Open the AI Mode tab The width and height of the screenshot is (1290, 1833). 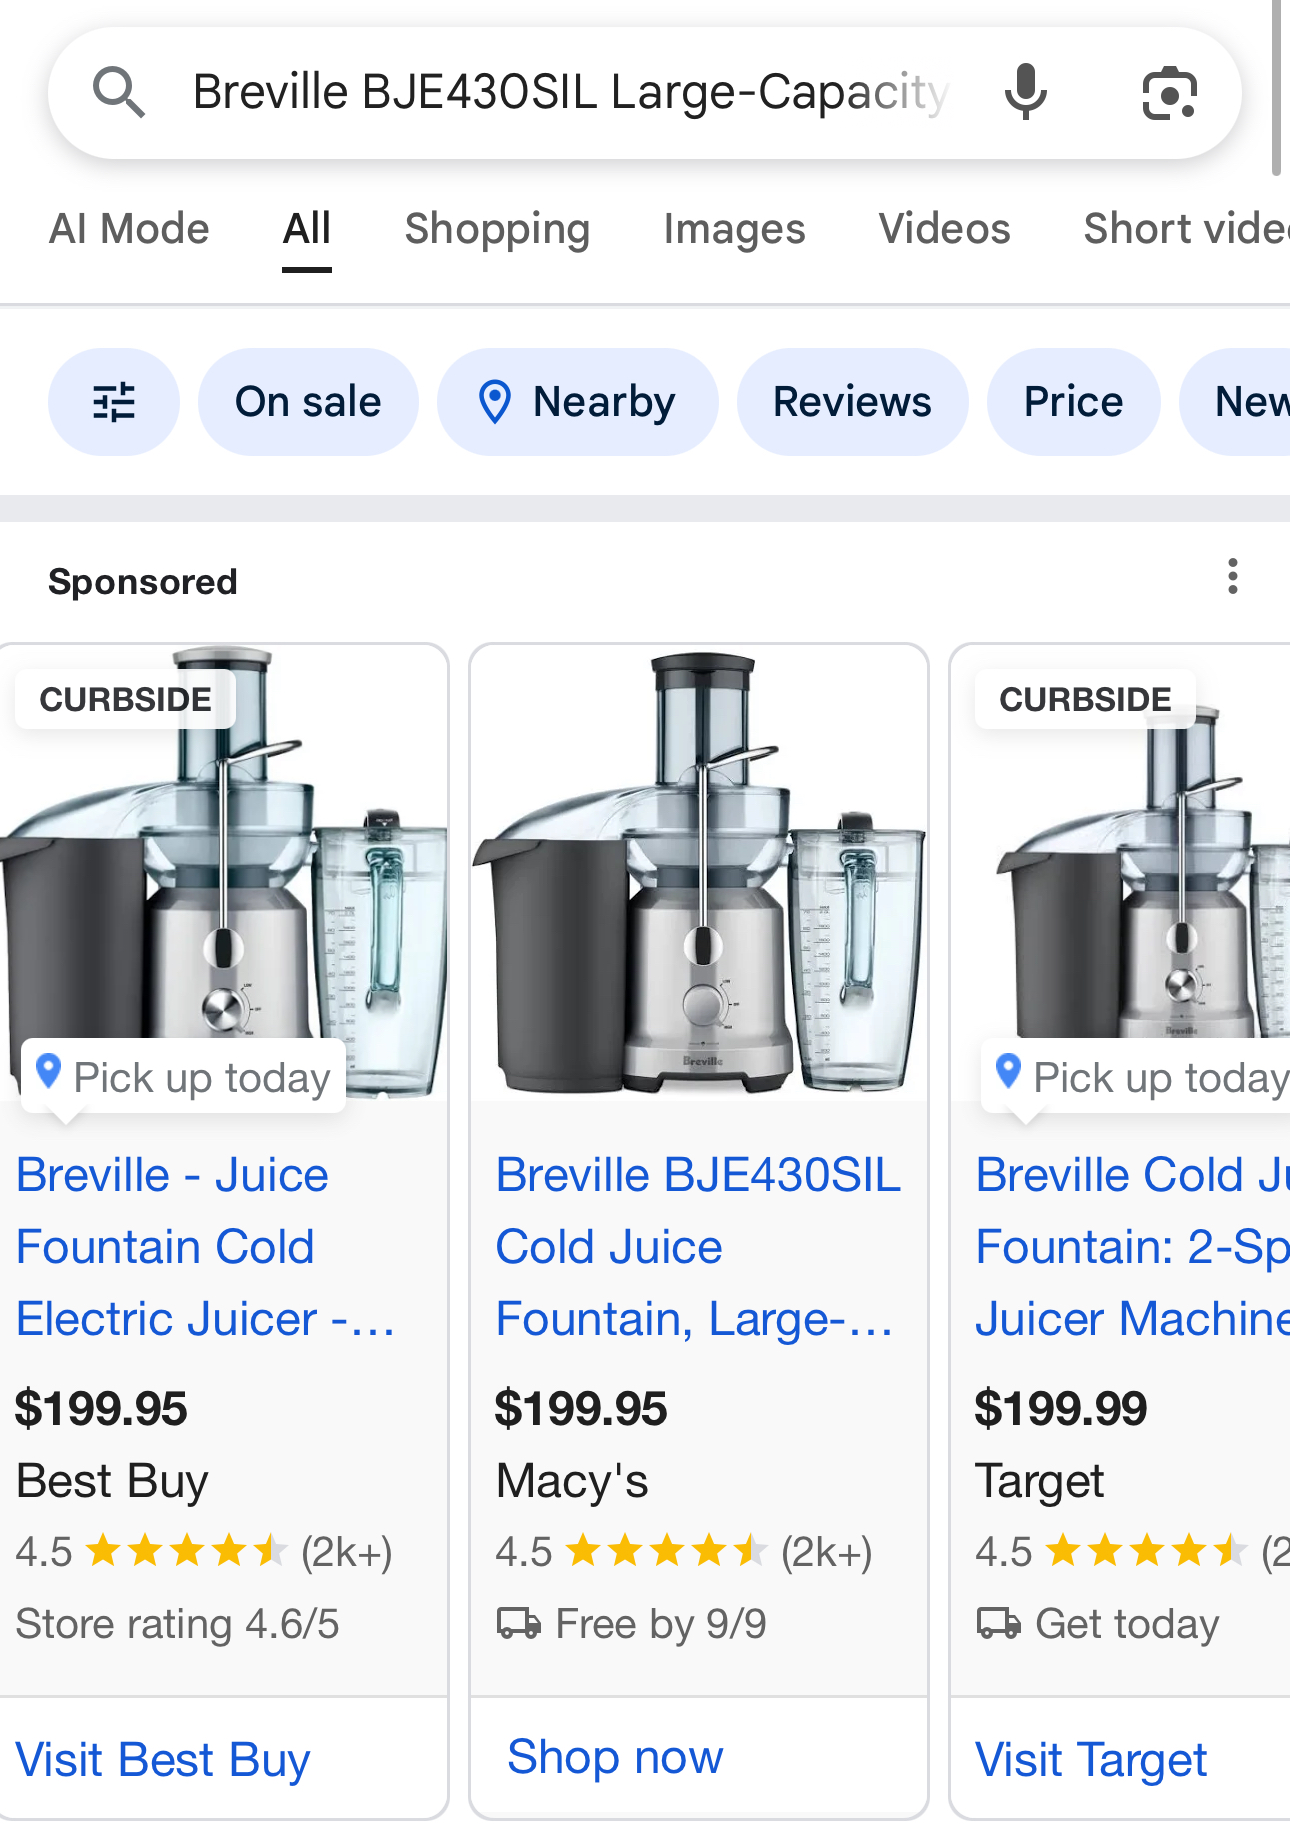[x=129, y=229]
